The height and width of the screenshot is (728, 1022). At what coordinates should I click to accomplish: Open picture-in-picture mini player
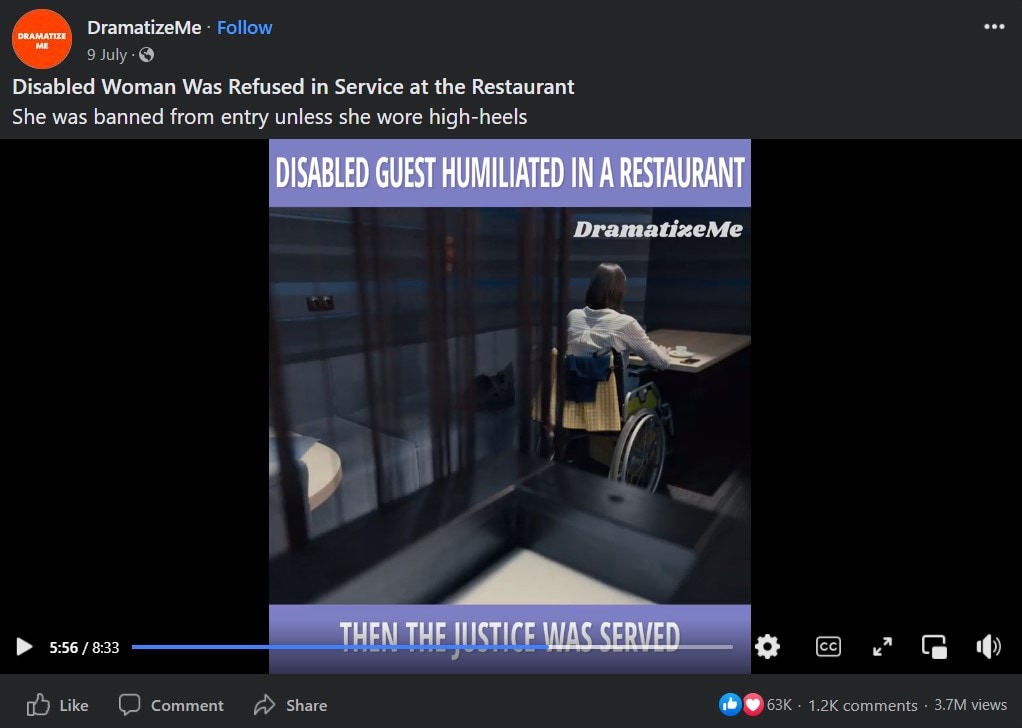click(934, 647)
